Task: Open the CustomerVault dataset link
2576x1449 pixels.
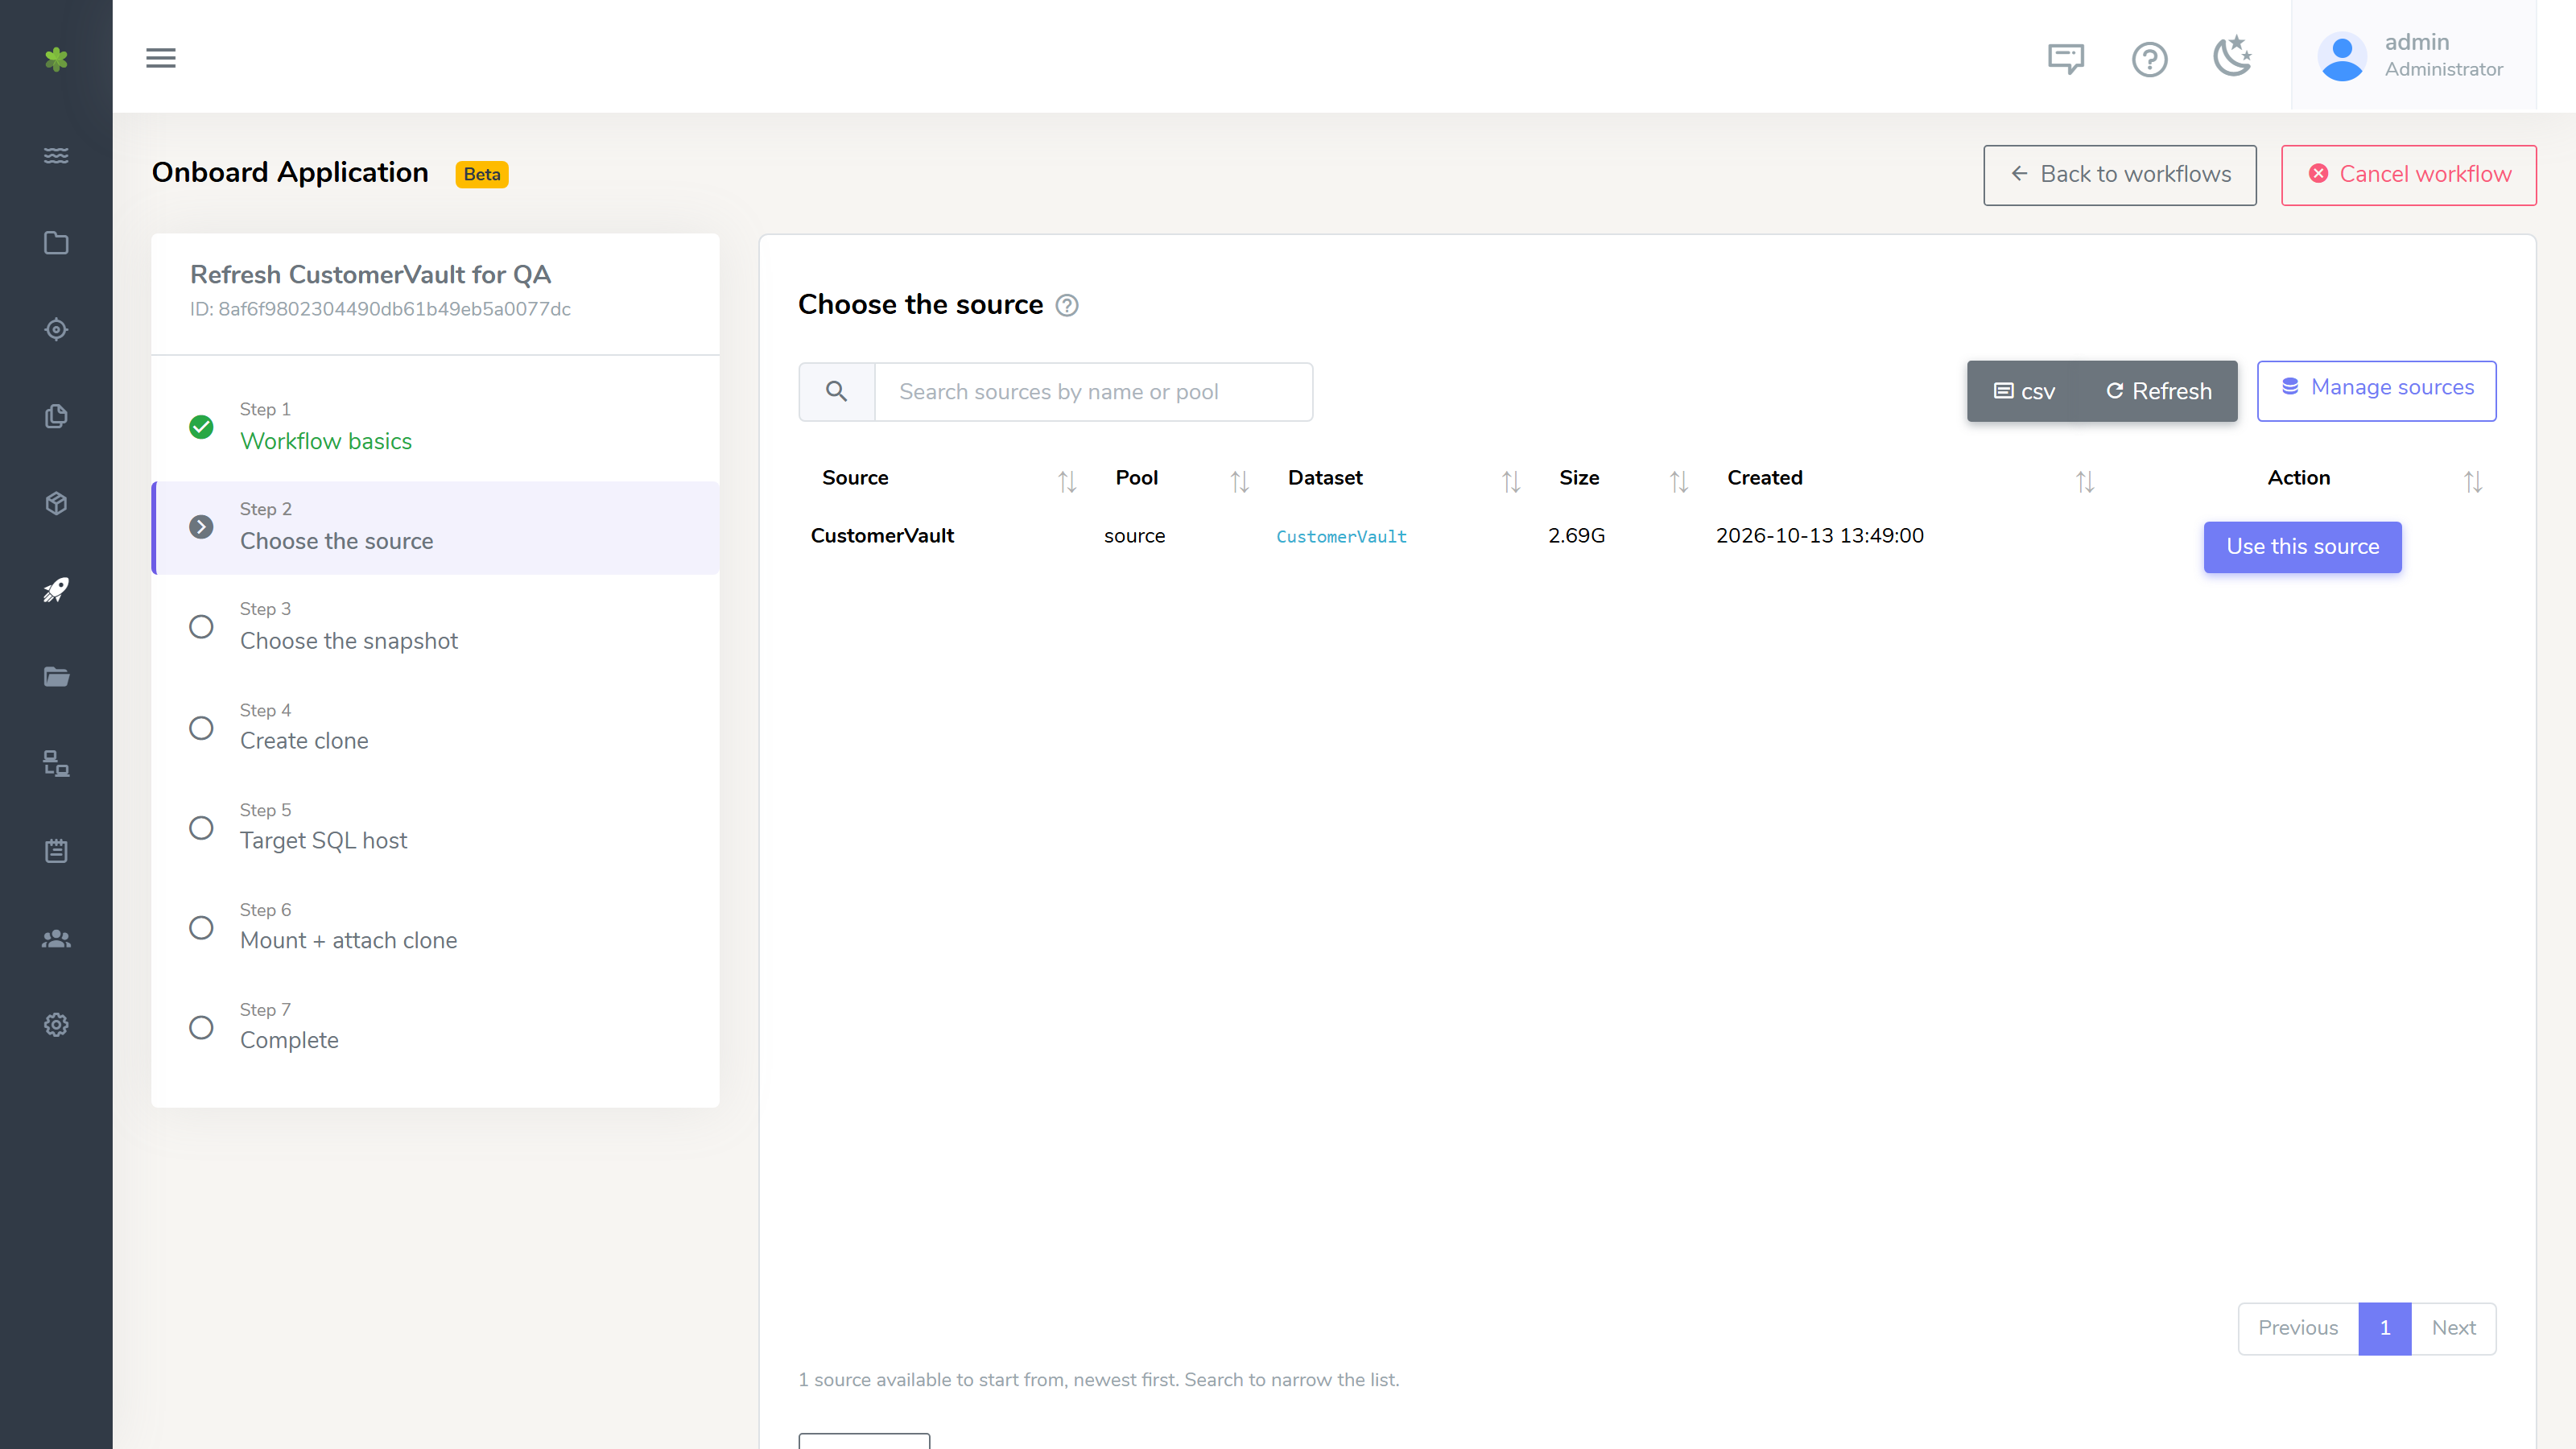Action: (1341, 537)
